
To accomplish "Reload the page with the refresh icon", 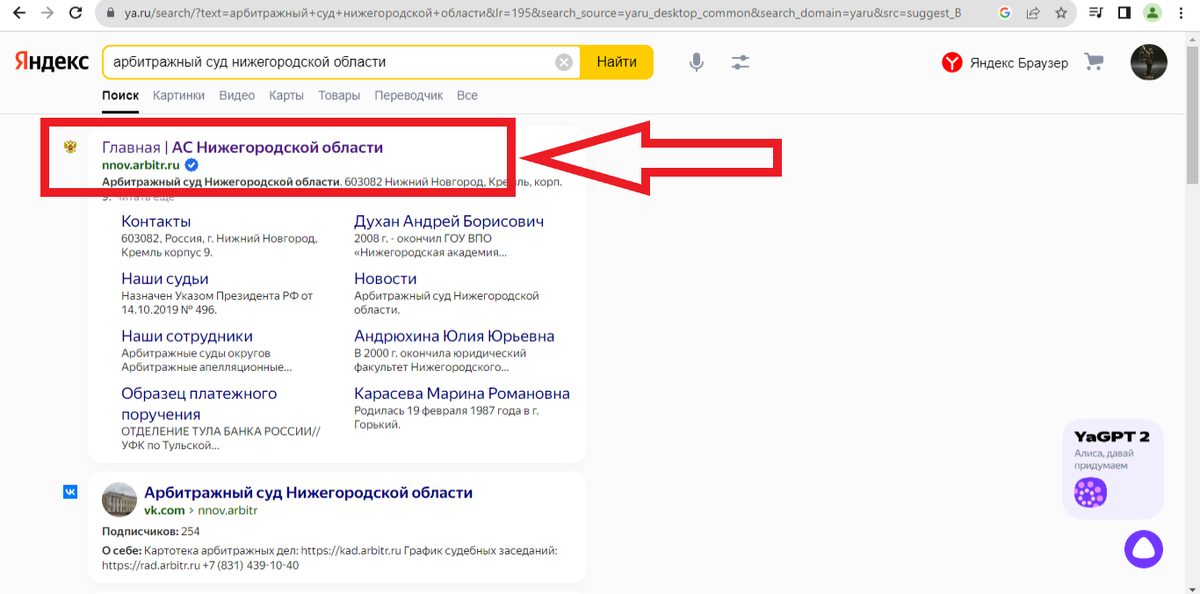I will [x=76, y=14].
